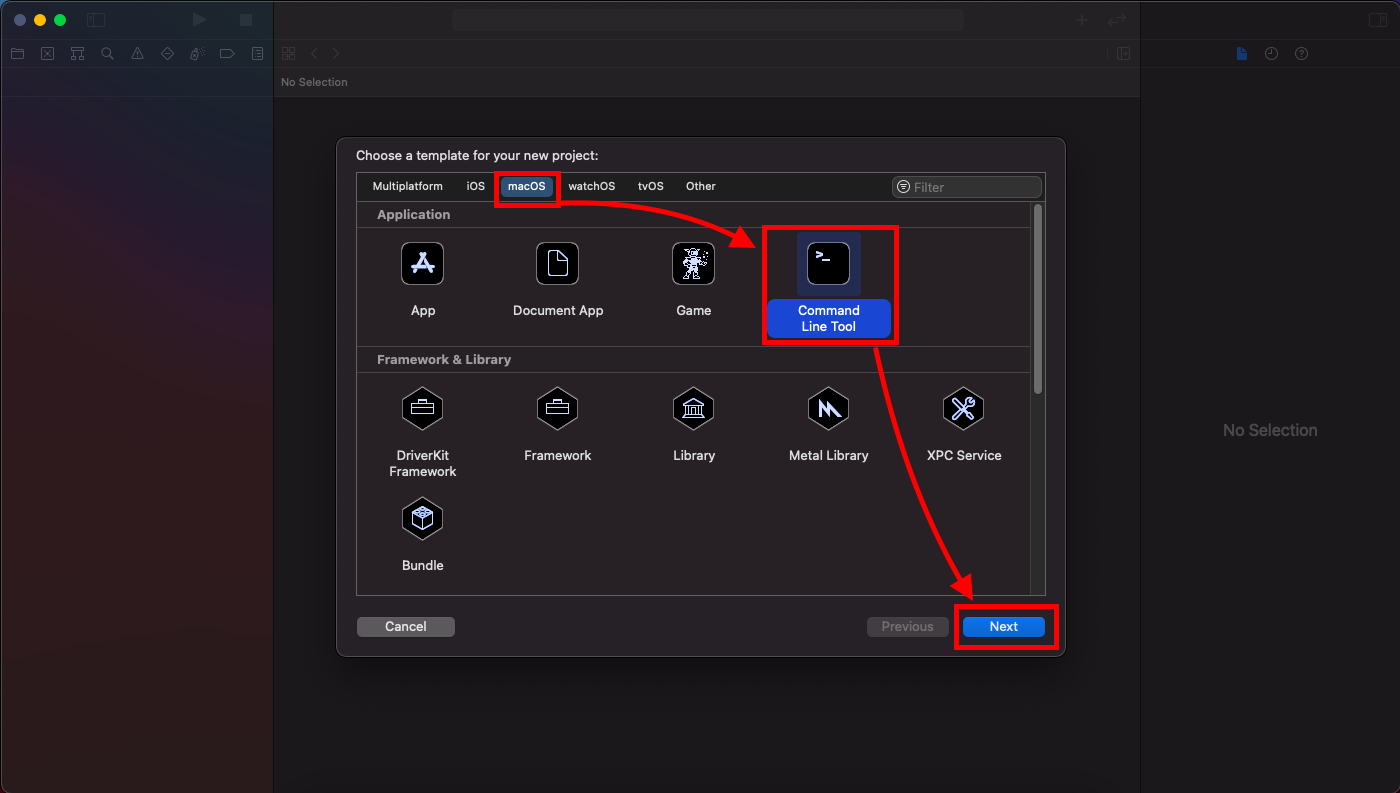Open the Quick Help inspector
Viewport: 1400px width, 793px height.
(x=1301, y=54)
